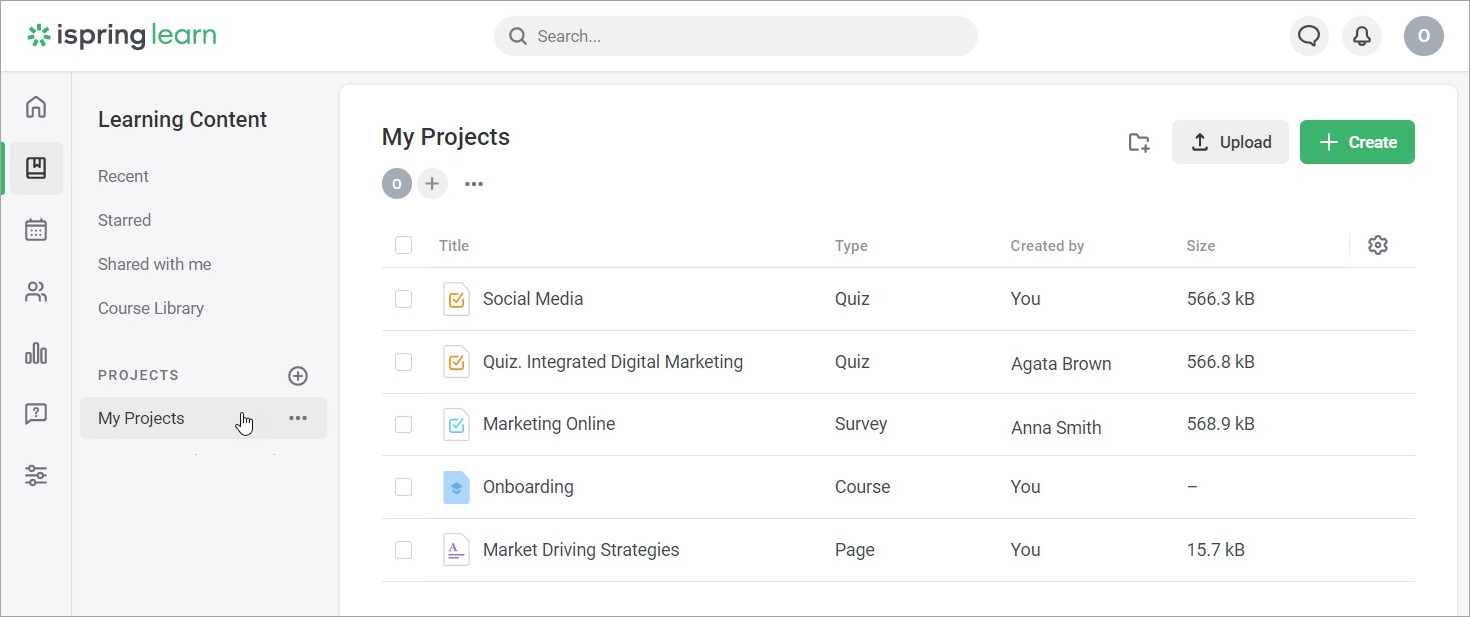Go to Recent in Learning Content
This screenshot has width=1470, height=617.
click(123, 176)
